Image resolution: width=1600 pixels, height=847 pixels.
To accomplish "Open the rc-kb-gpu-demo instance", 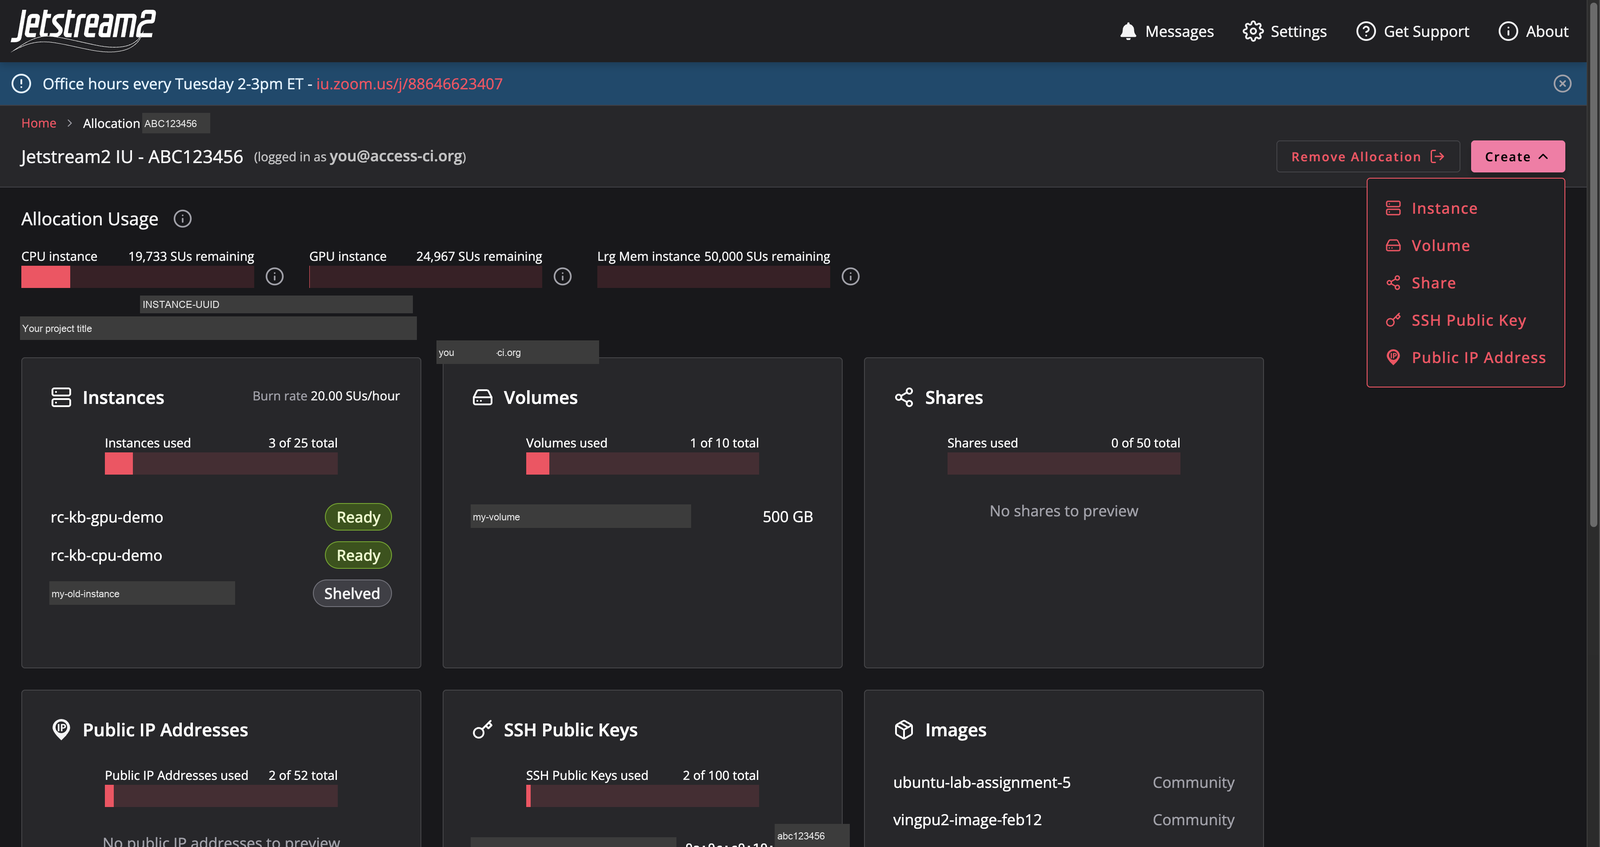I will [107, 517].
